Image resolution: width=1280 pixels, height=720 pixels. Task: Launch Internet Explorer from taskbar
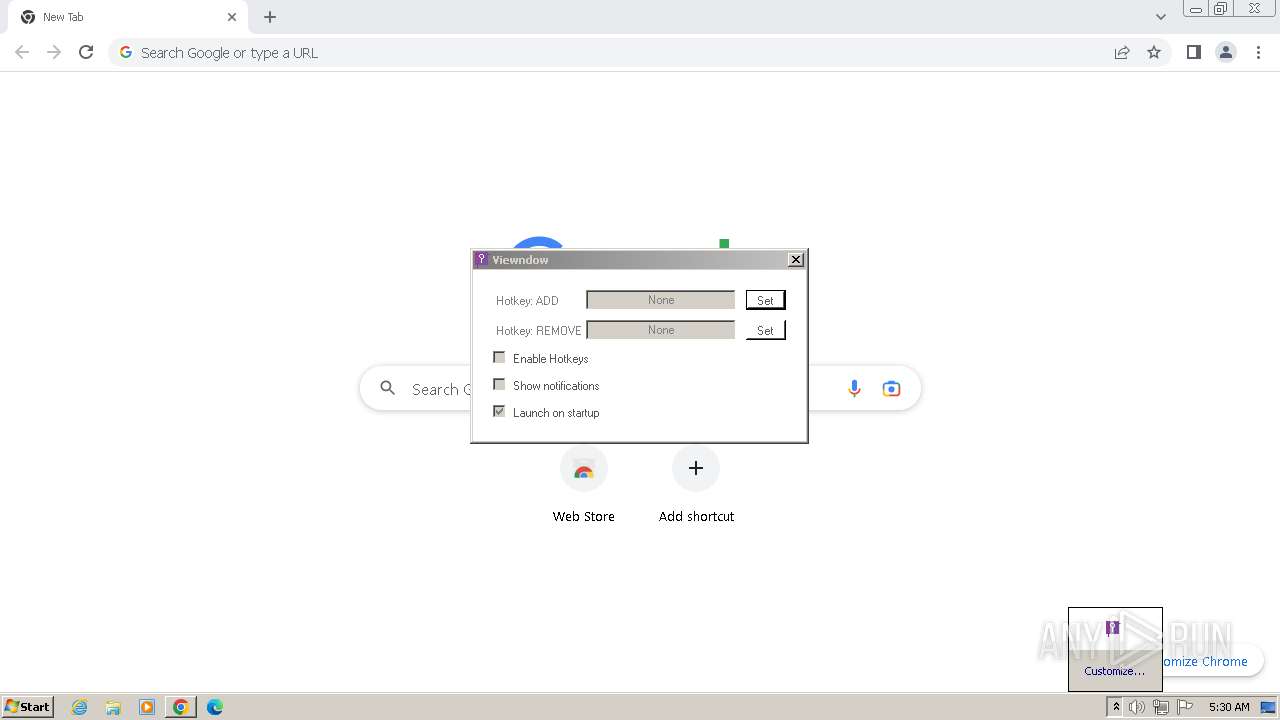tap(80, 707)
